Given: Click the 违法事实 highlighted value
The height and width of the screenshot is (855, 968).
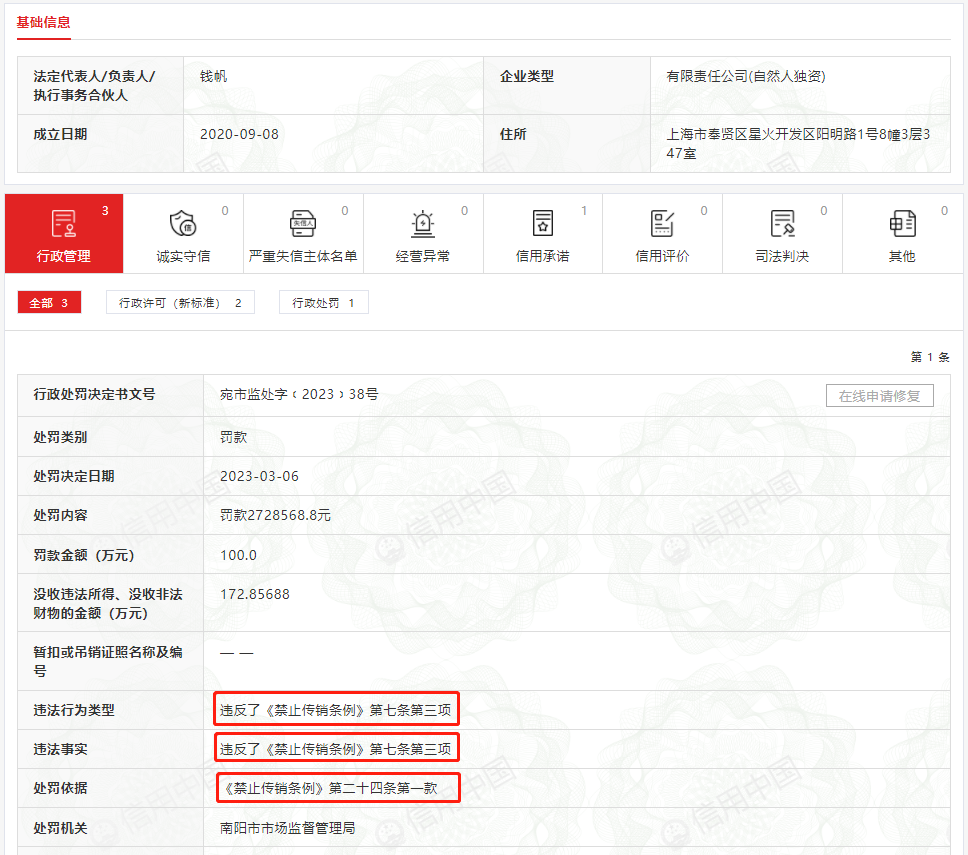Looking at the screenshot, I should [x=336, y=749].
